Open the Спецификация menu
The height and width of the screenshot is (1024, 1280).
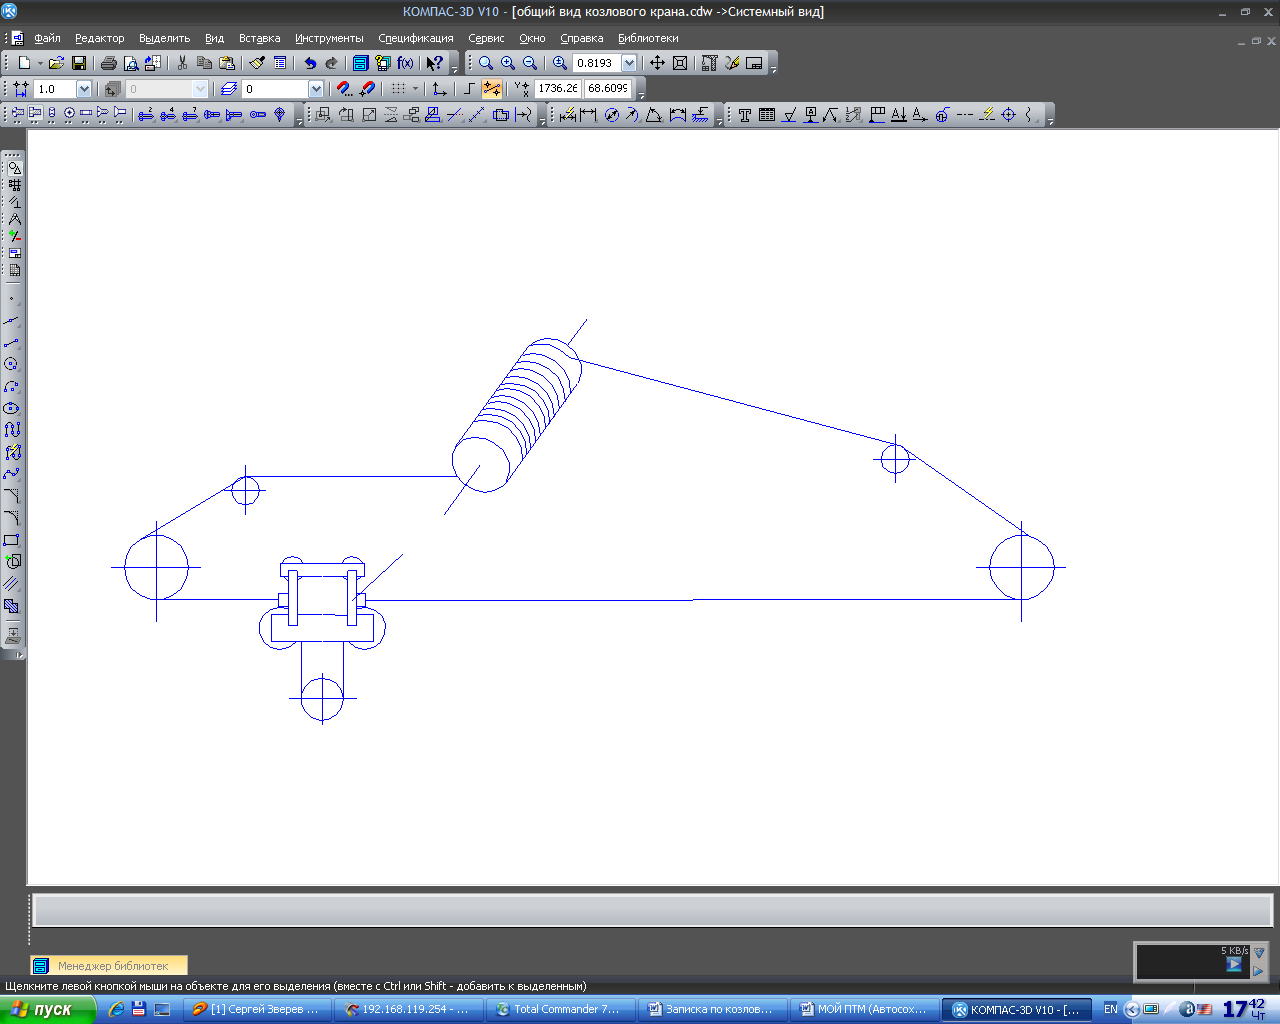pos(415,38)
